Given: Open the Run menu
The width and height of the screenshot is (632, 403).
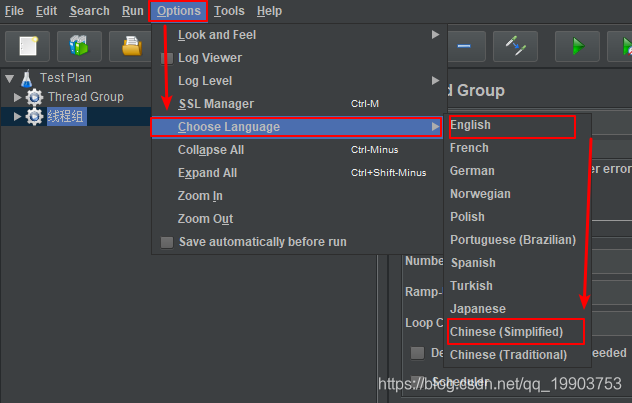Looking at the screenshot, I should pyautogui.click(x=133, y=11).
